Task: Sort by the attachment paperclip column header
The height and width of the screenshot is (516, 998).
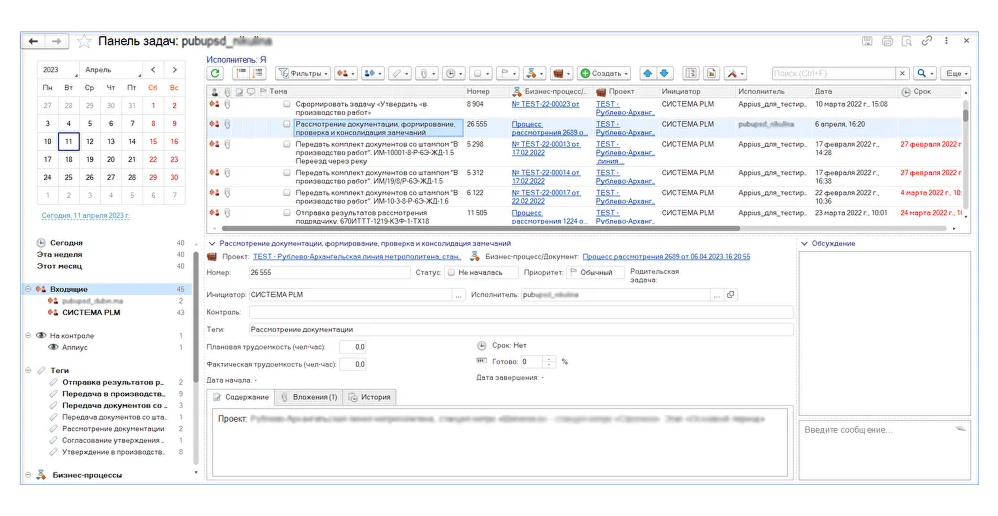Action: 227,92
